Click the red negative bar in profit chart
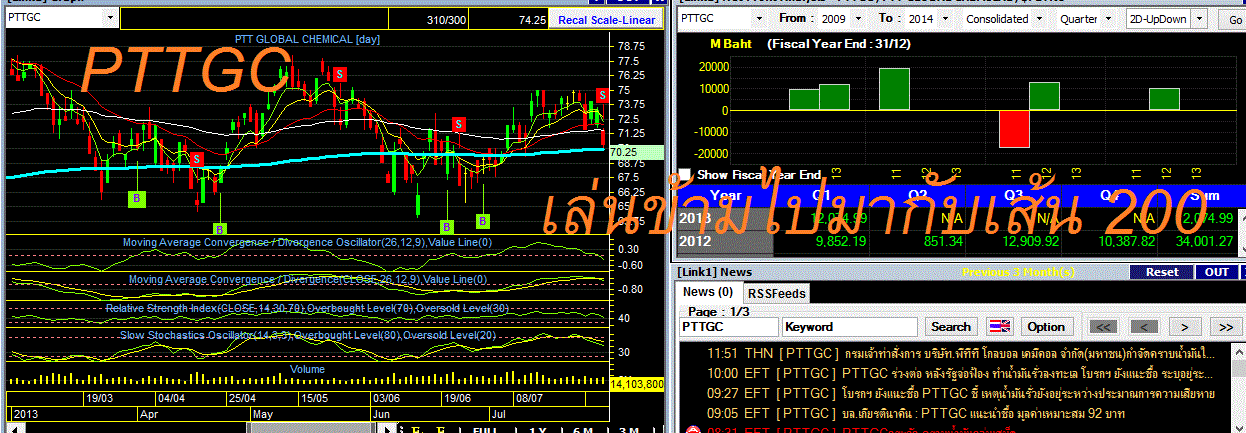1246x433 pixels. (x=1014, y=128)
